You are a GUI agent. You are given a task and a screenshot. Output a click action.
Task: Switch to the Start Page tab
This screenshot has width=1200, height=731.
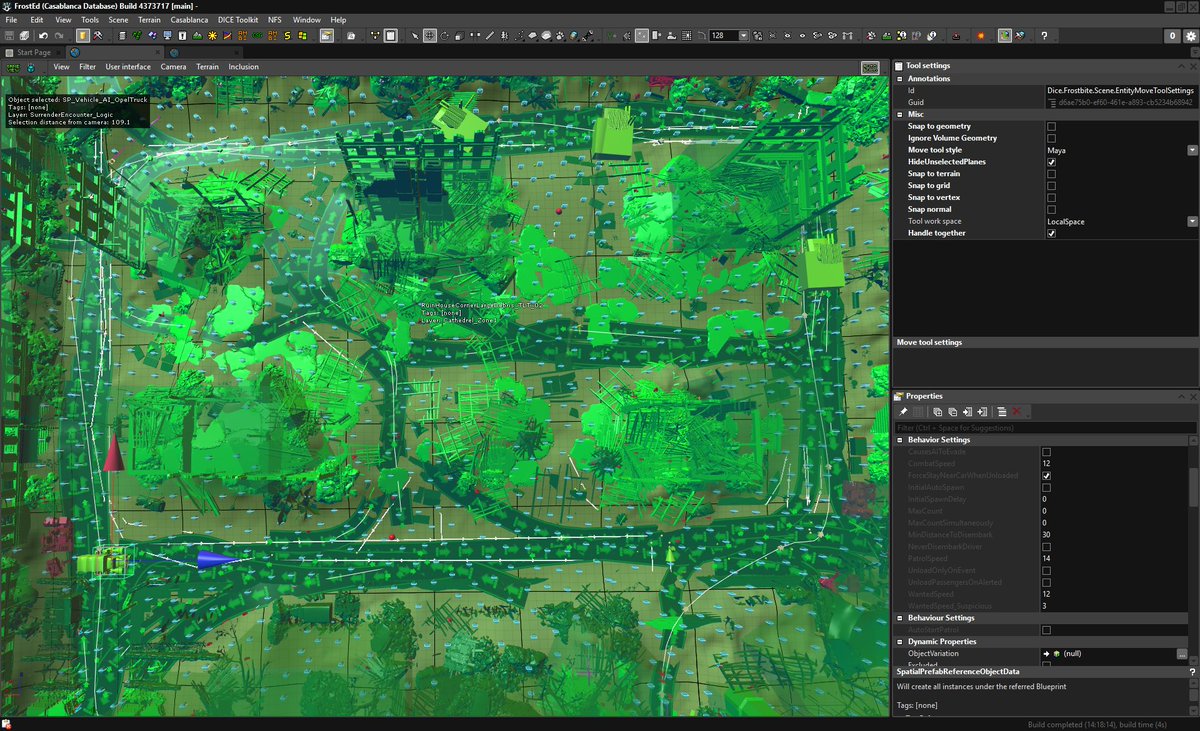[34, 52]
